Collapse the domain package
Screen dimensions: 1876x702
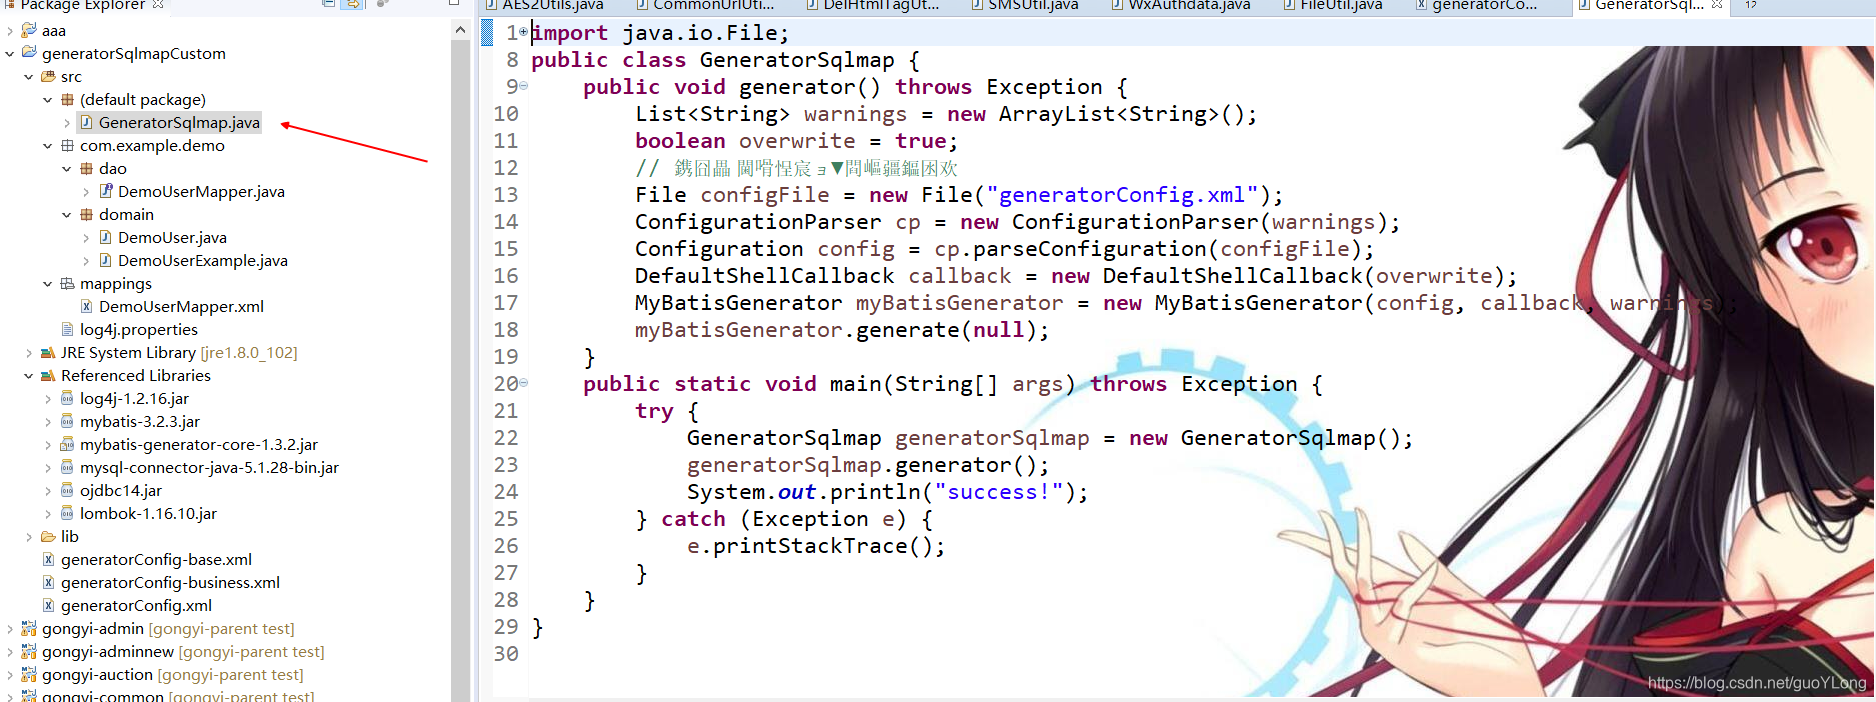coord(67,214)
